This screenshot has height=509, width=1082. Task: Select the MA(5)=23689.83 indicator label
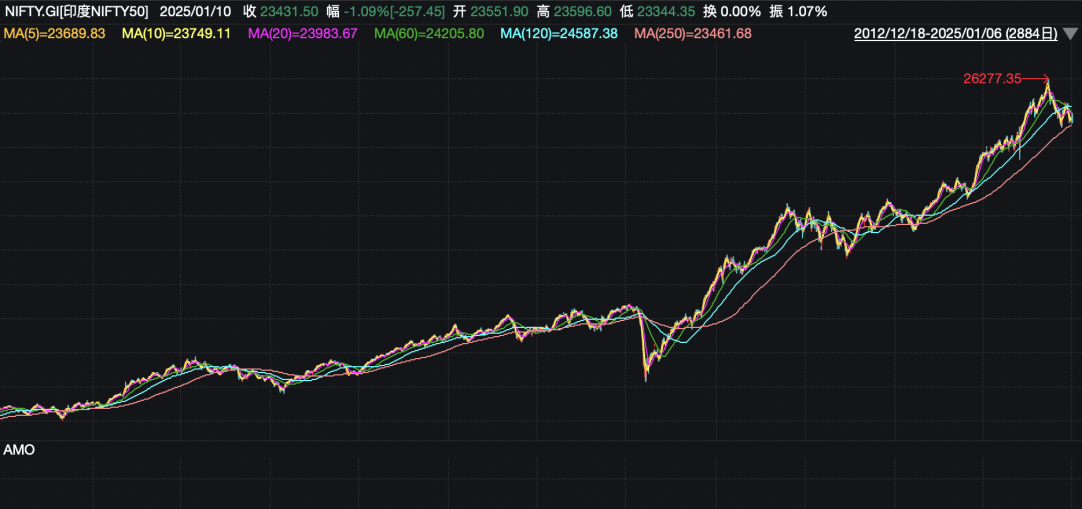pos(54,34)
